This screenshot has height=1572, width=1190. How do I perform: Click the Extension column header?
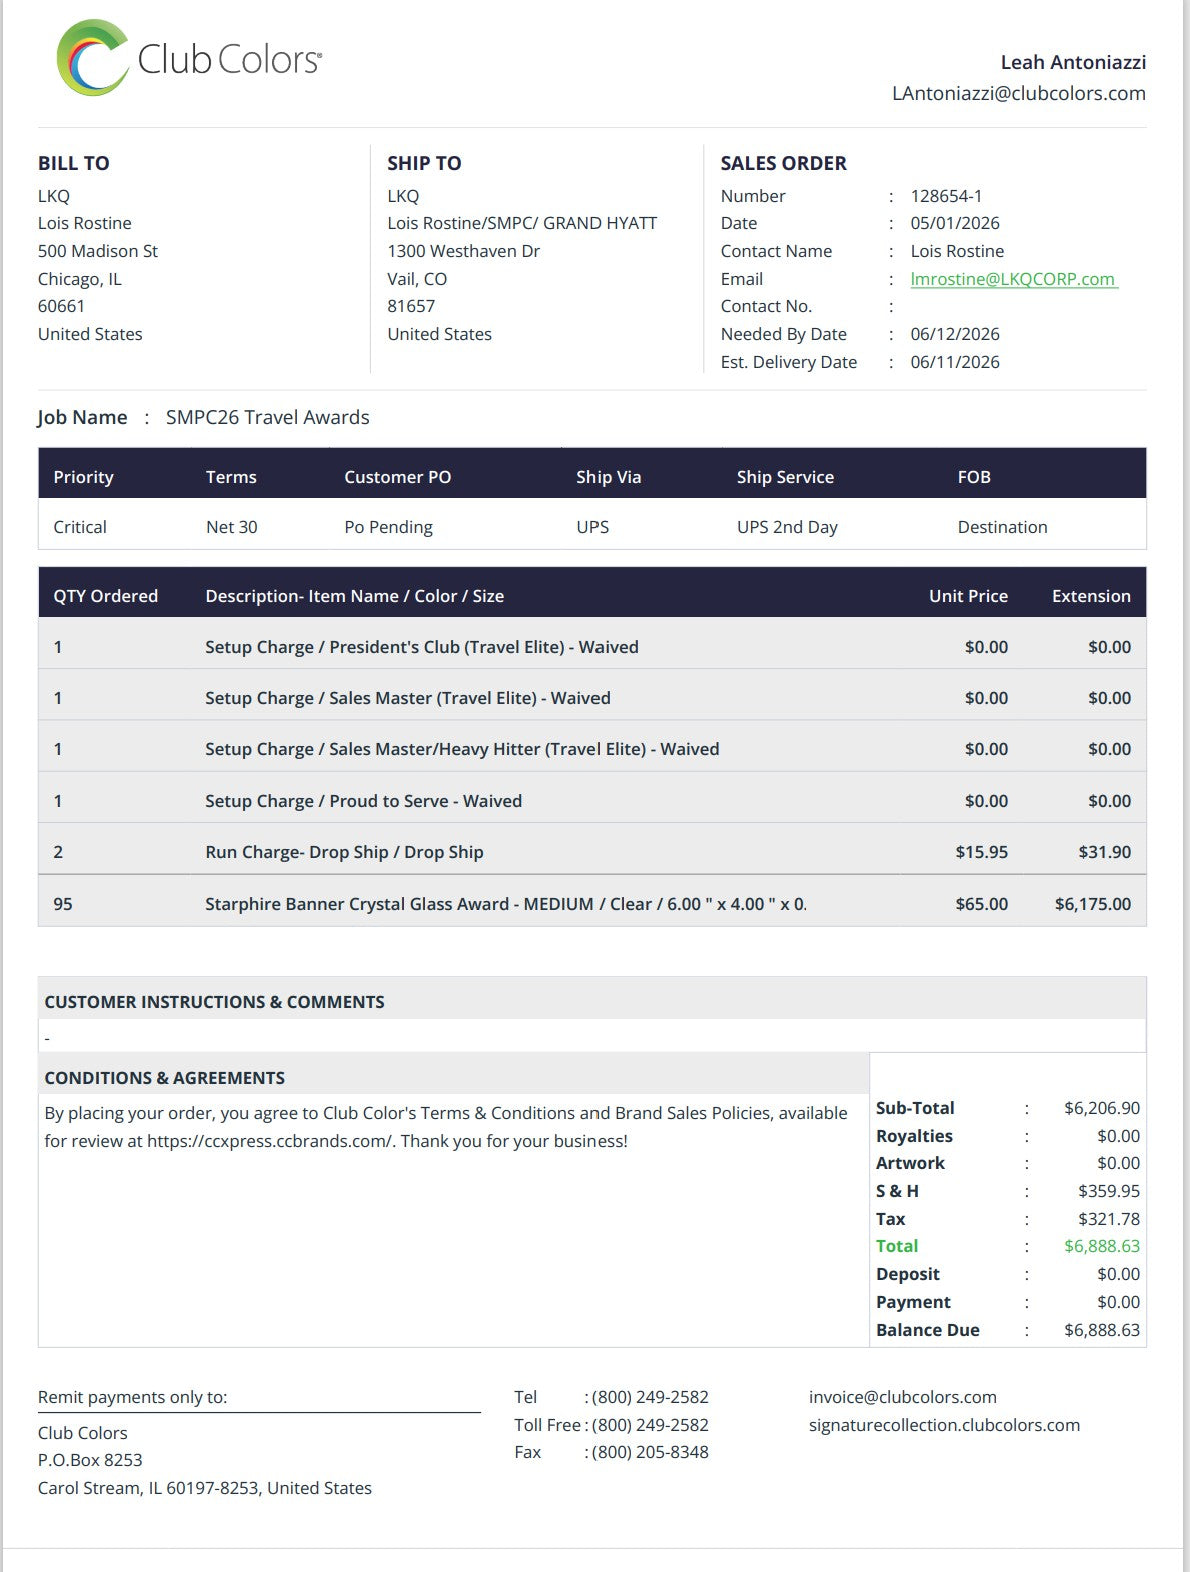click(1091, 596)
